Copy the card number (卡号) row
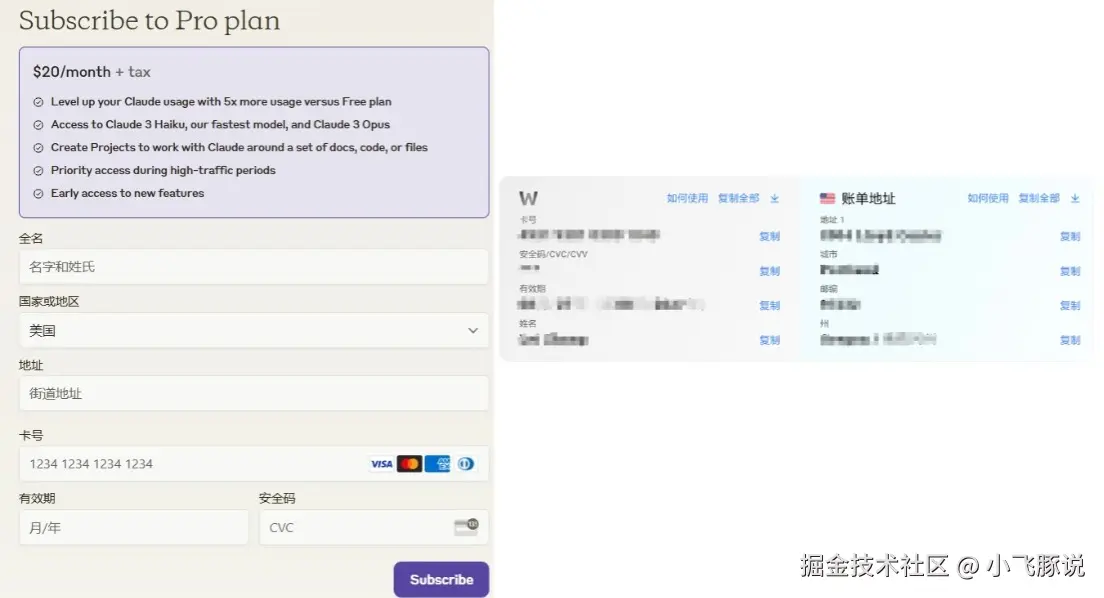 click(x=770, y=237)
